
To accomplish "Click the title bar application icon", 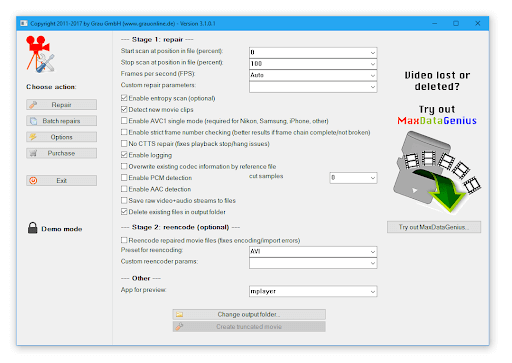I will pyautogui.click(x=24, y=23).
